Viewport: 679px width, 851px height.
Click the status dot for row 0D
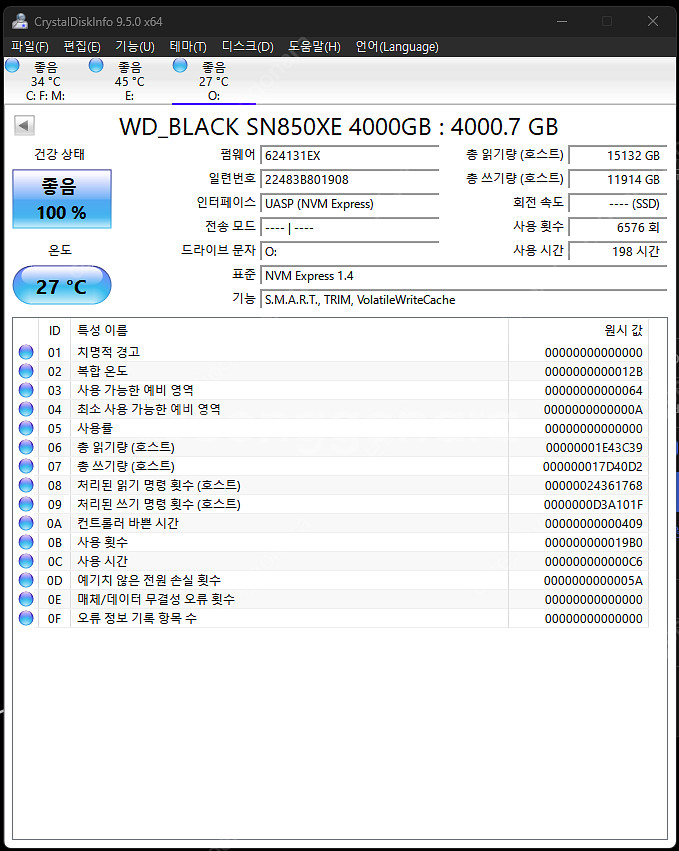tap(26, 580)
